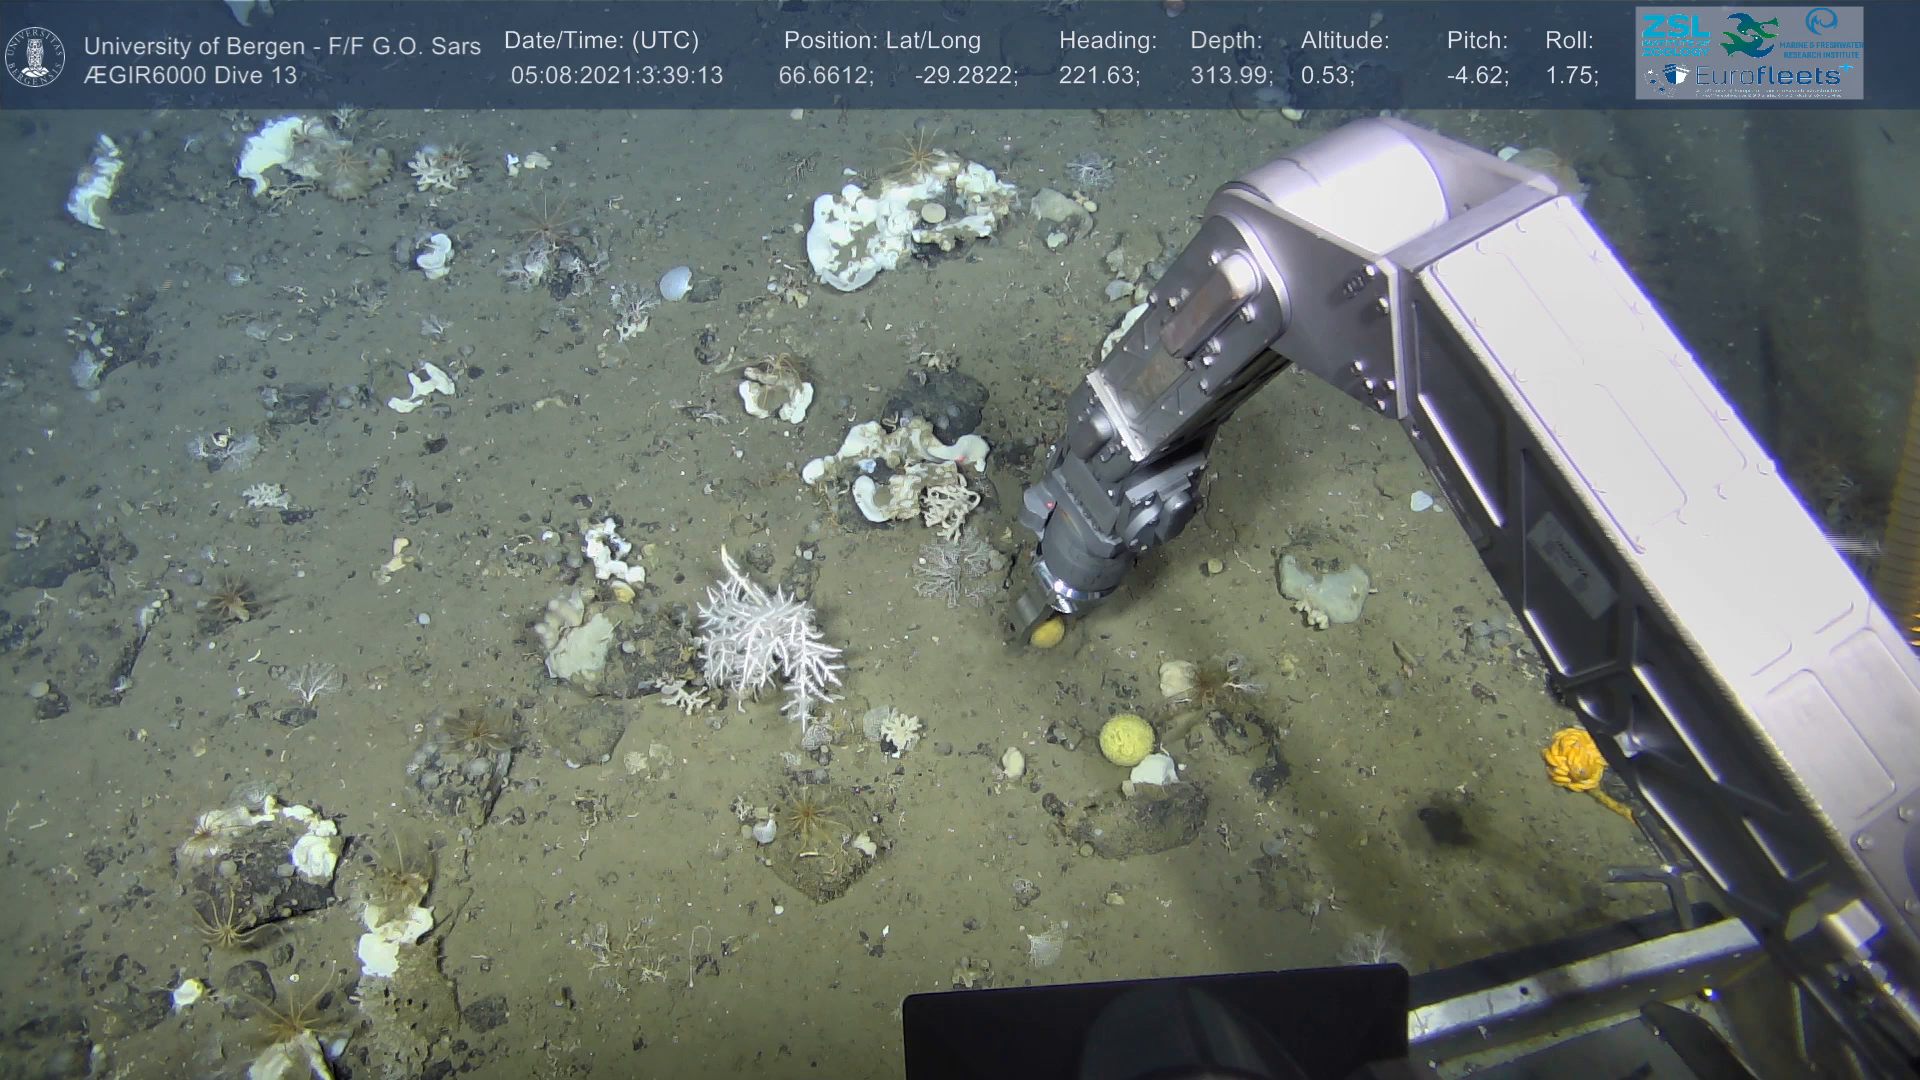This screenshot has height=1080, width=1920.
Task: Click the Depth value 313.99
Action: (x=1231, y=76)
